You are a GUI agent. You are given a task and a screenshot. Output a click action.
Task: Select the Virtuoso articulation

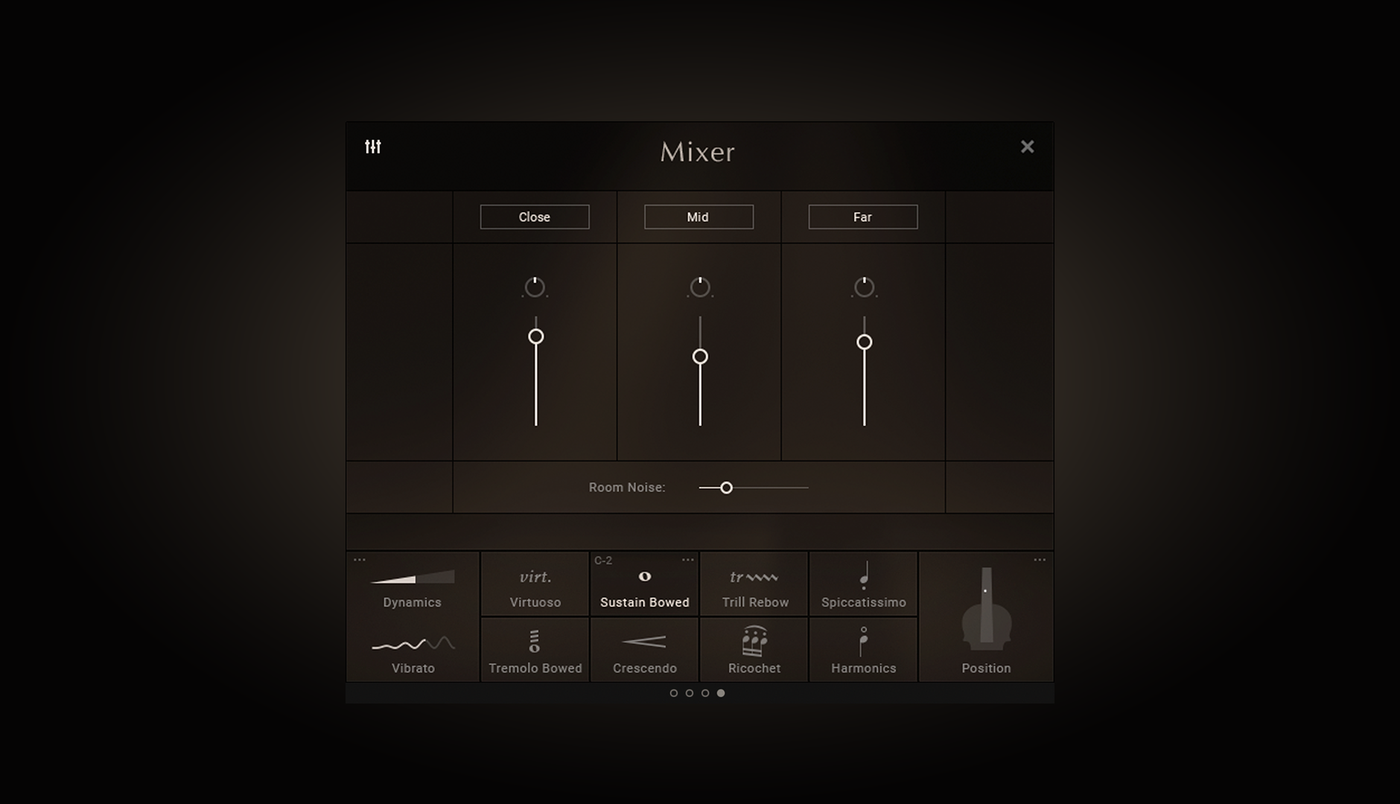point(535,584)
